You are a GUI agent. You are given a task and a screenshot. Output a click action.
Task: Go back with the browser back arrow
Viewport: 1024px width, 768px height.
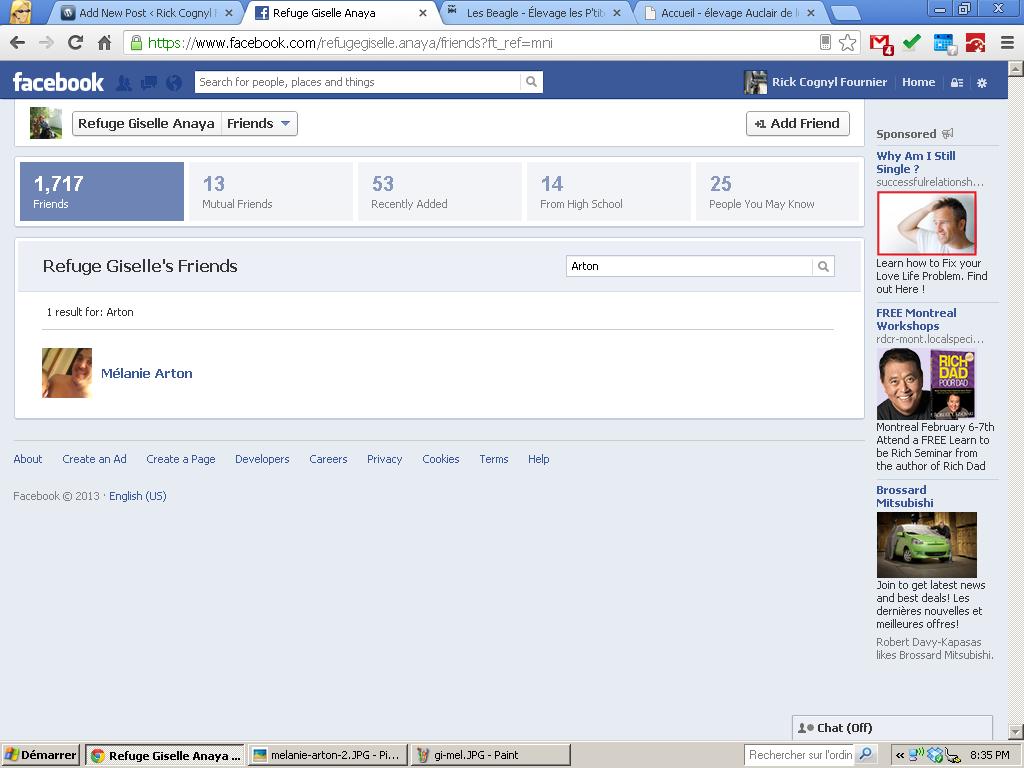pyautogui.click(x=18, y=43)
